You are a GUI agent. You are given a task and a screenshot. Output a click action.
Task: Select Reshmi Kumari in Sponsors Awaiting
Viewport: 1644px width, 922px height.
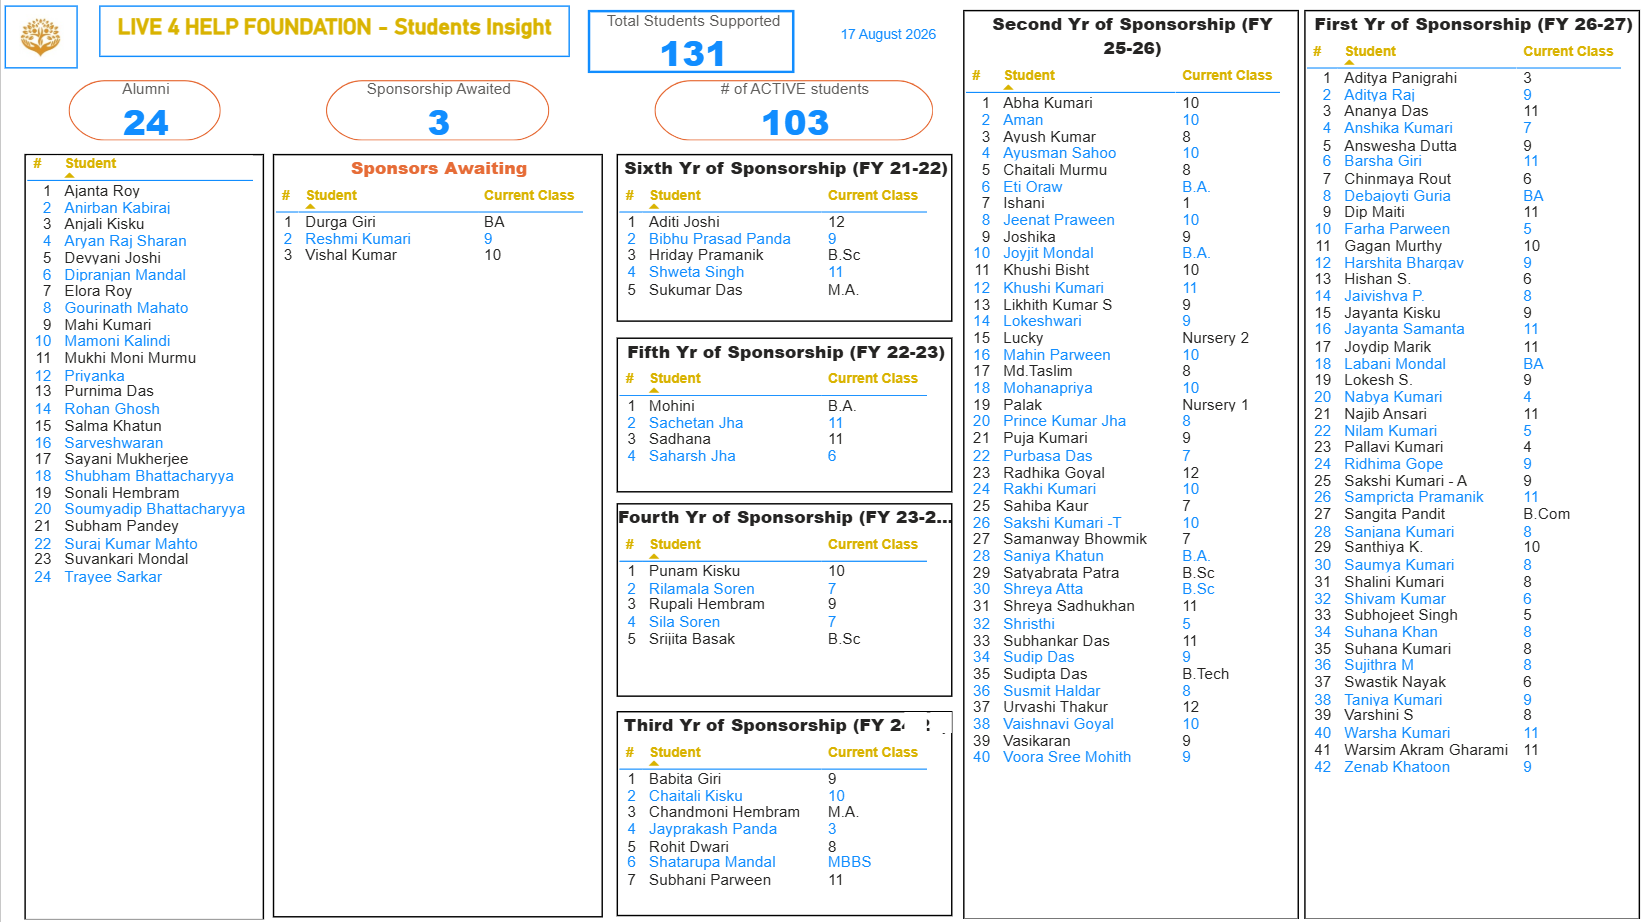[x=430, y=239]
